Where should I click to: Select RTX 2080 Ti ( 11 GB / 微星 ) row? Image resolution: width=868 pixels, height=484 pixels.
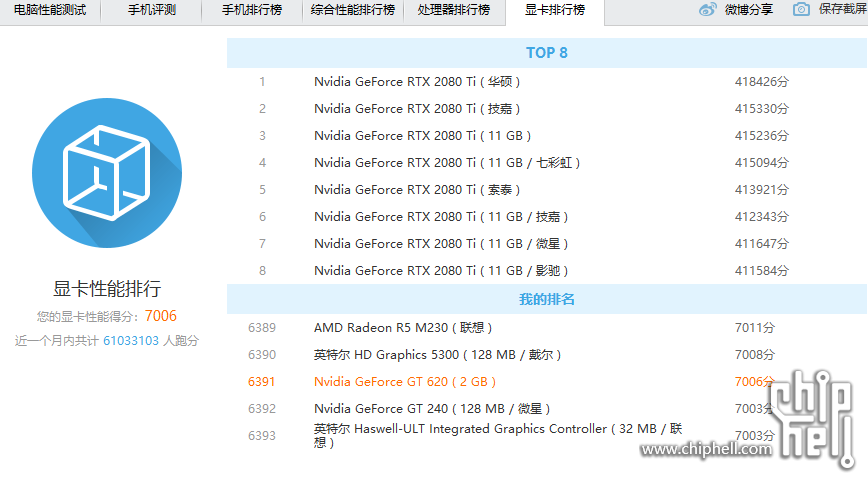(547, 244)
